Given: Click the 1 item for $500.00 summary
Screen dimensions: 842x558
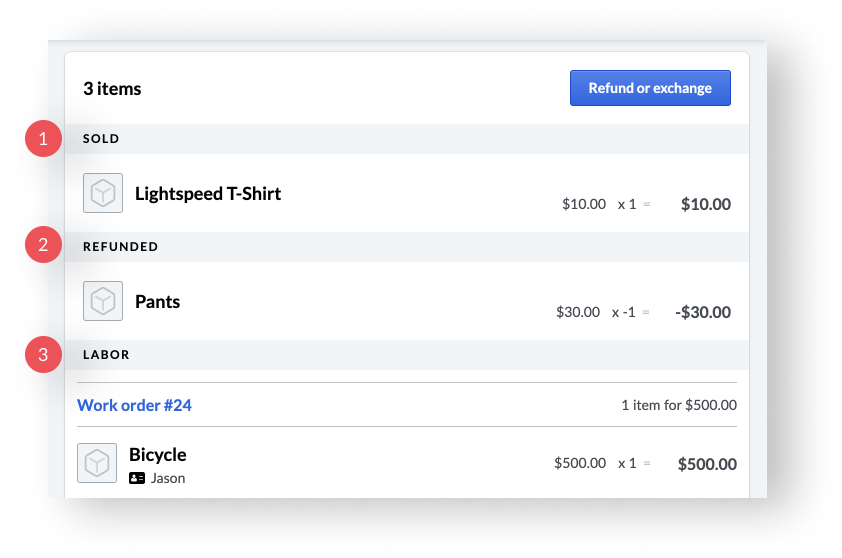Looking at the screenshot, I should pyautogui.click(x=679, y=405).
